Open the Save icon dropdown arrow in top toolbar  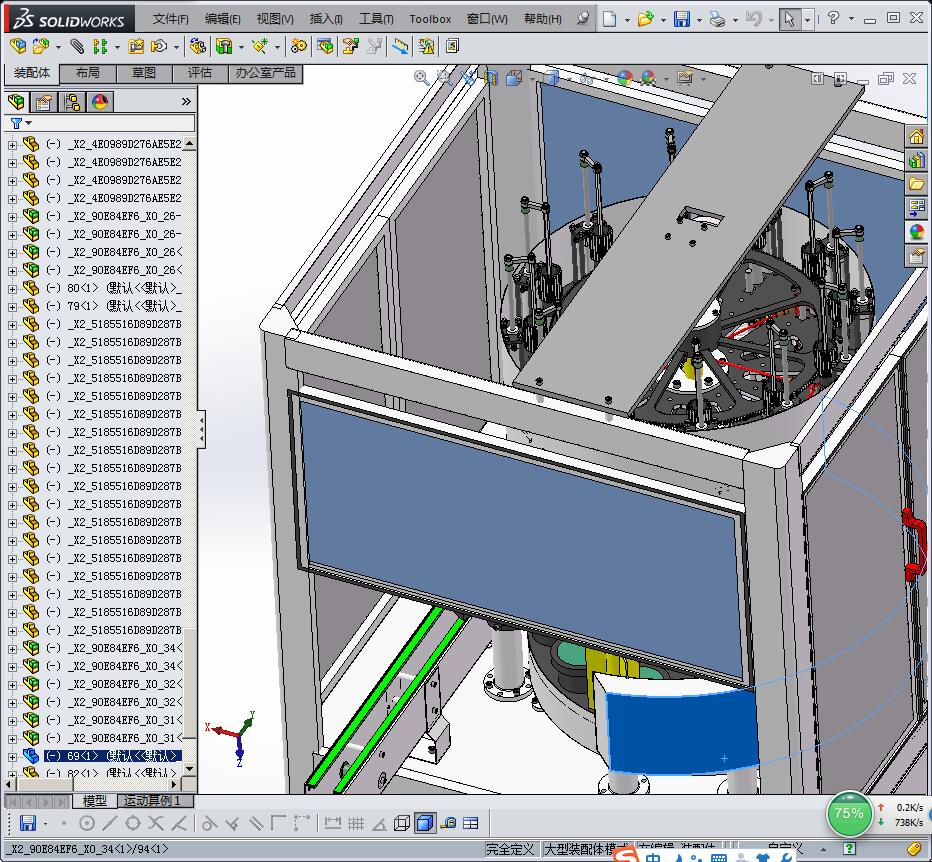699,20
